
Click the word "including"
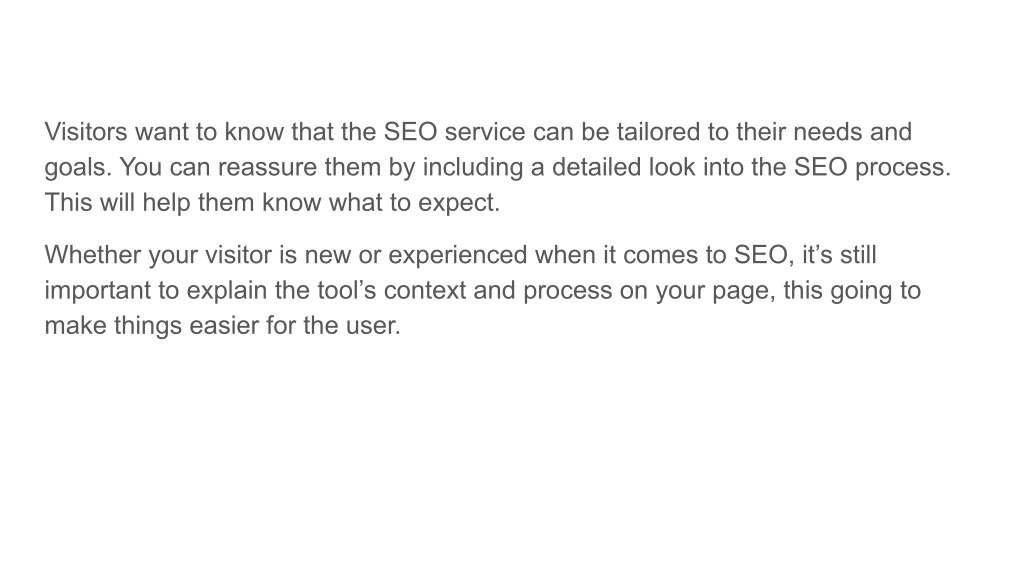coord(473,168)
